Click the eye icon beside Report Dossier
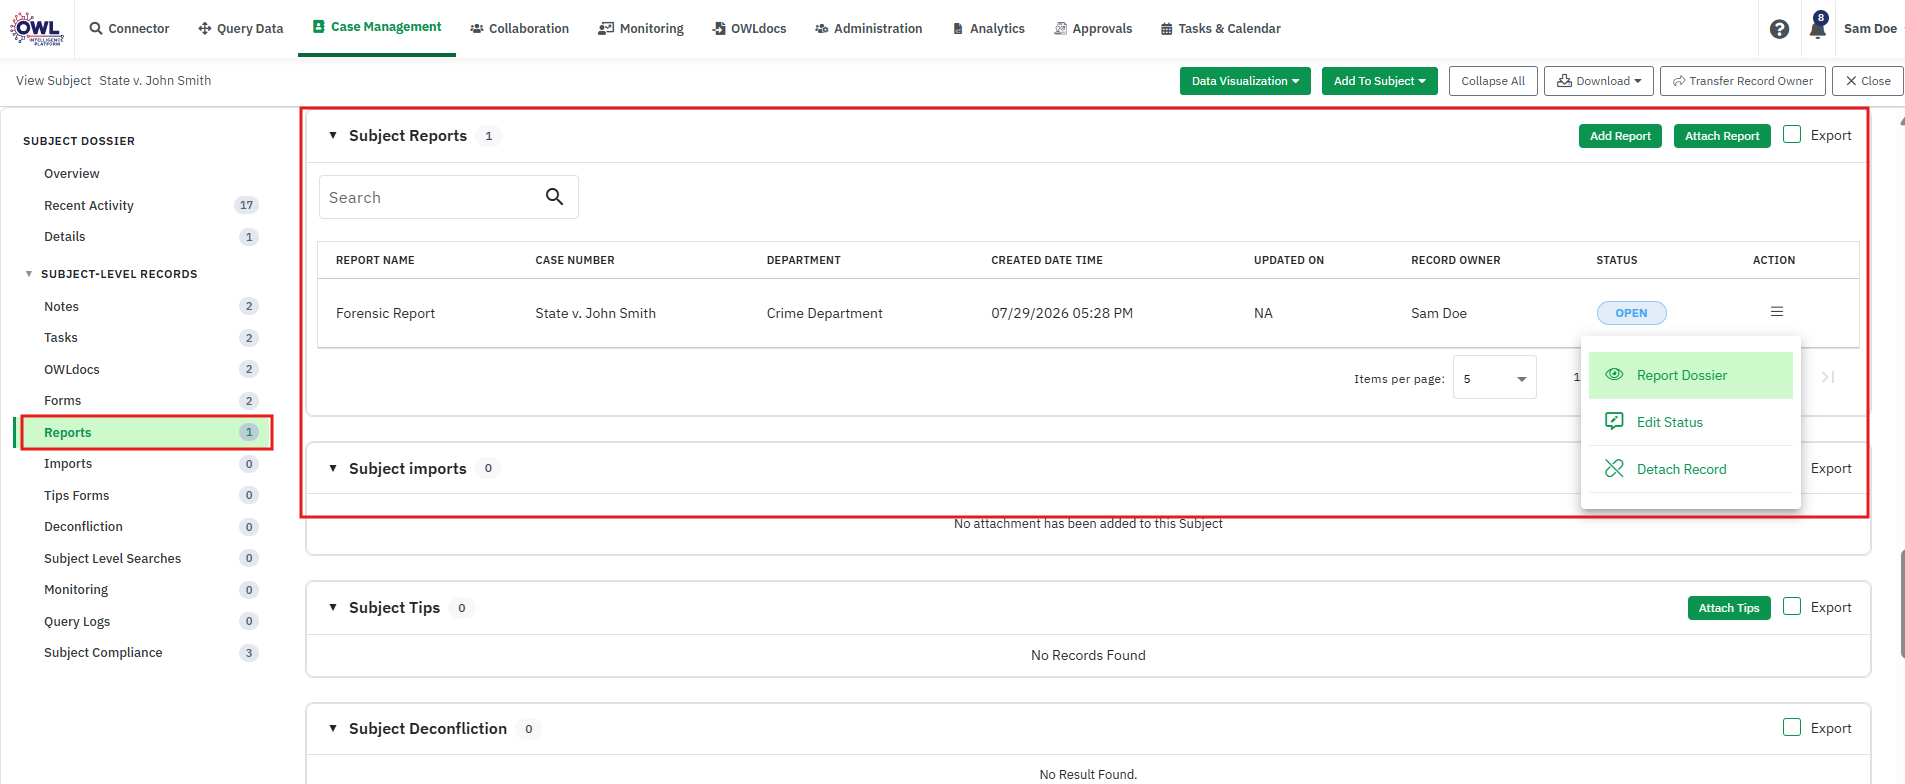 coord(1614,375)
